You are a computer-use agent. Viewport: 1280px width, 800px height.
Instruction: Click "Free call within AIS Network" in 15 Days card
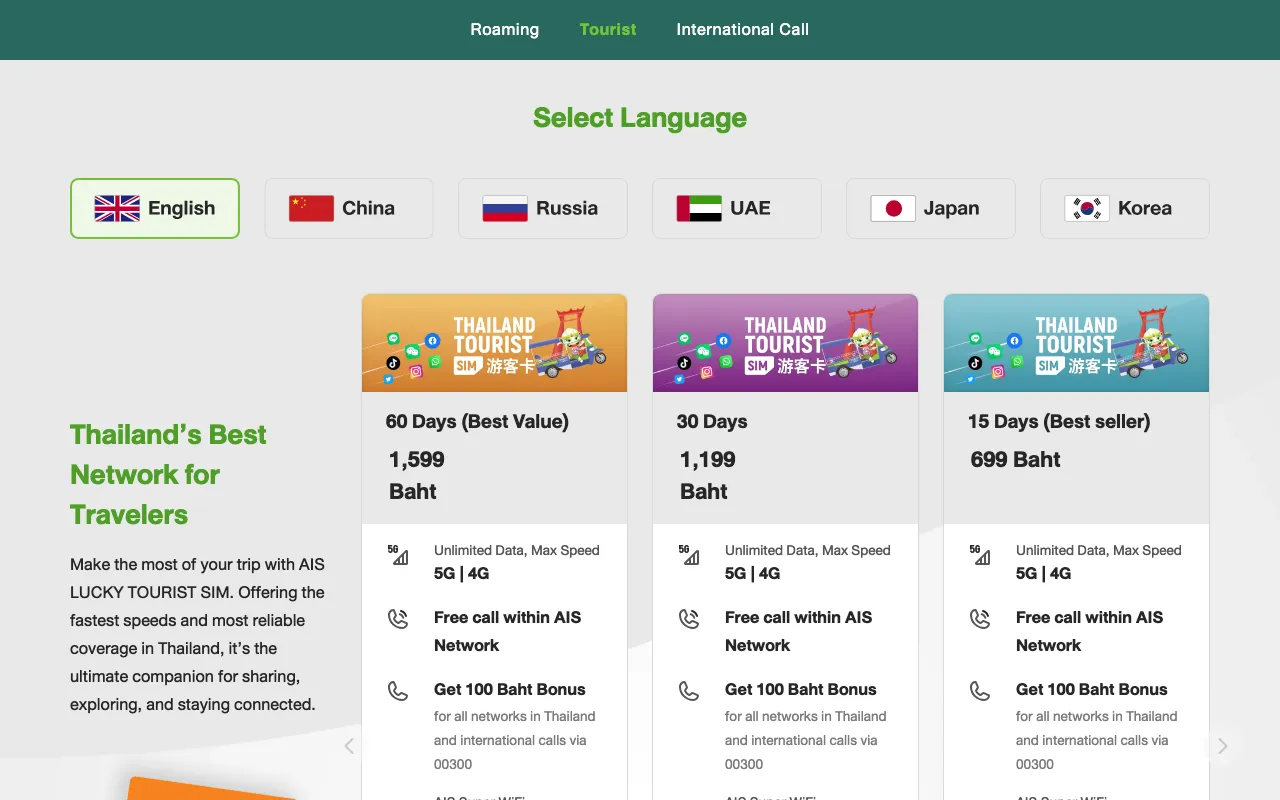click(1089, 631)
